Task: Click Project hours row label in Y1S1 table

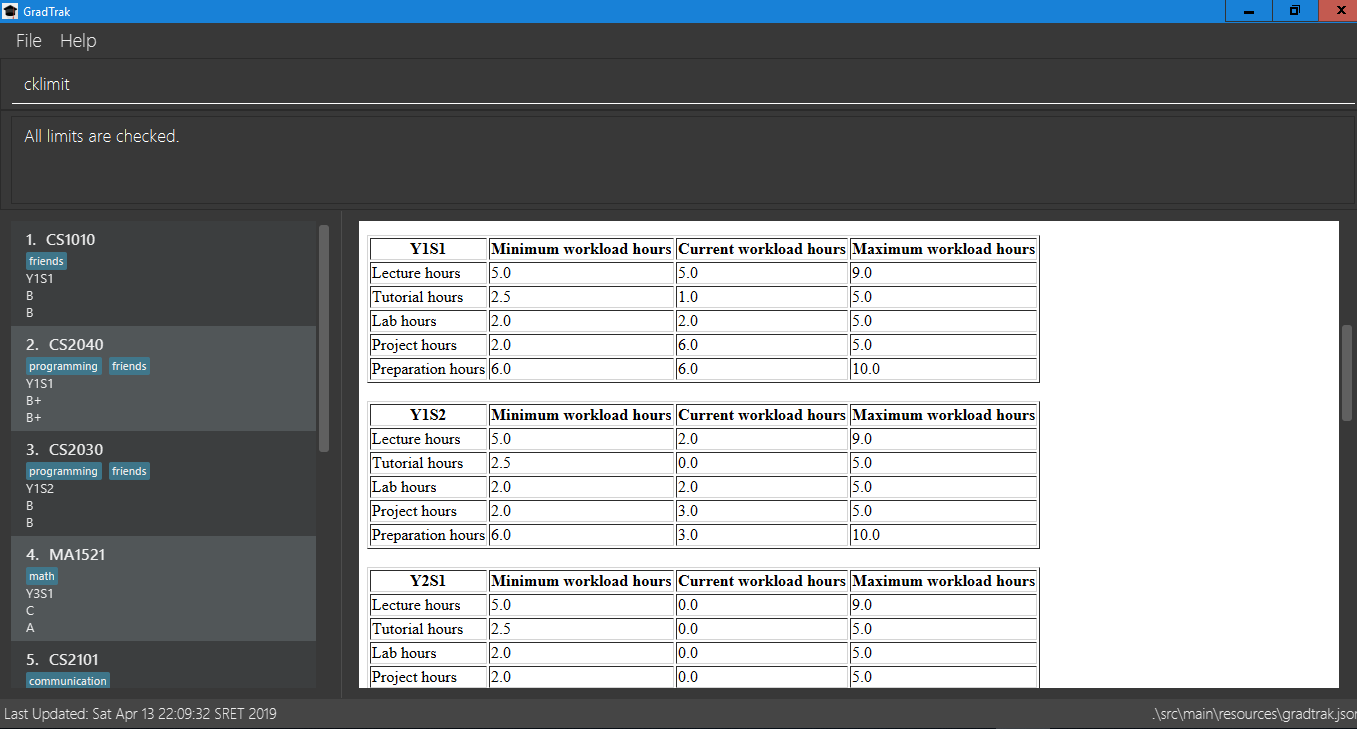Action: (414, 345)
